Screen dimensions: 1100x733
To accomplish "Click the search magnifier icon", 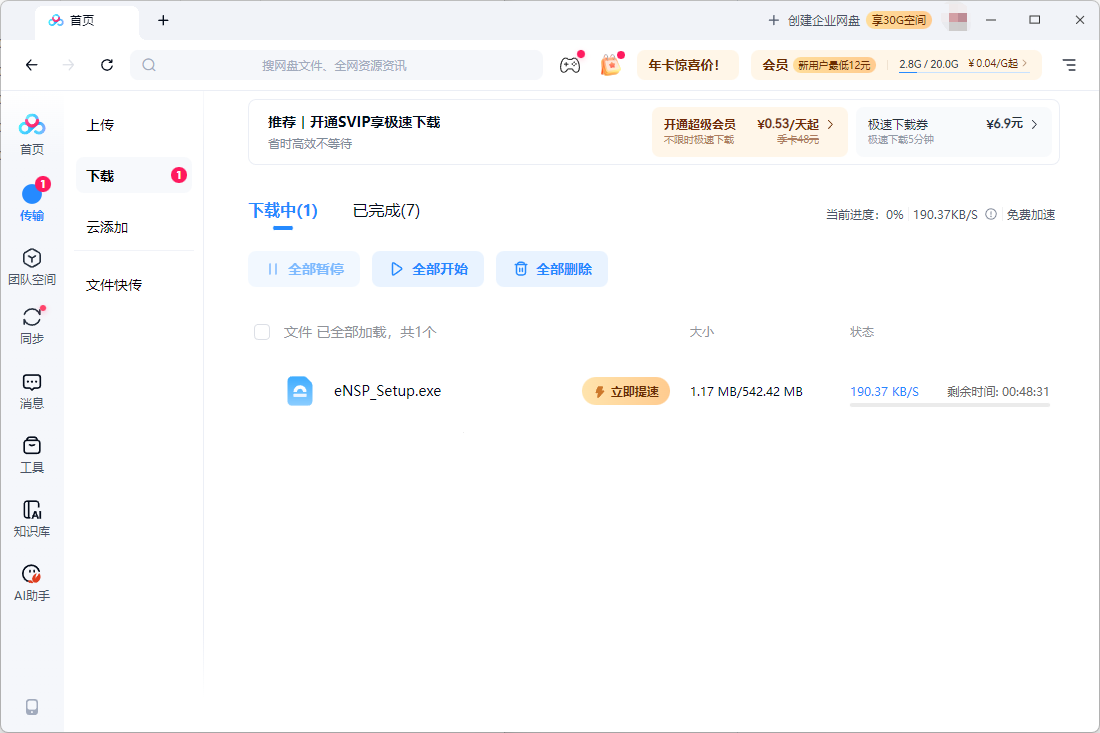I will point(149,65).
